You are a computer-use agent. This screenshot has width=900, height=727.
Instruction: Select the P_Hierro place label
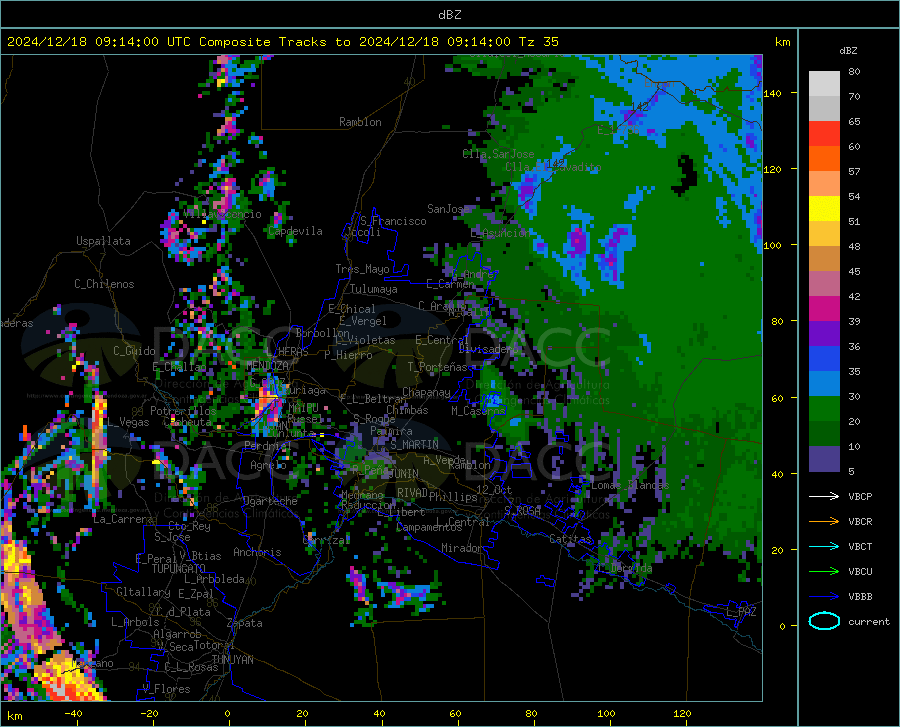(348, 355)
